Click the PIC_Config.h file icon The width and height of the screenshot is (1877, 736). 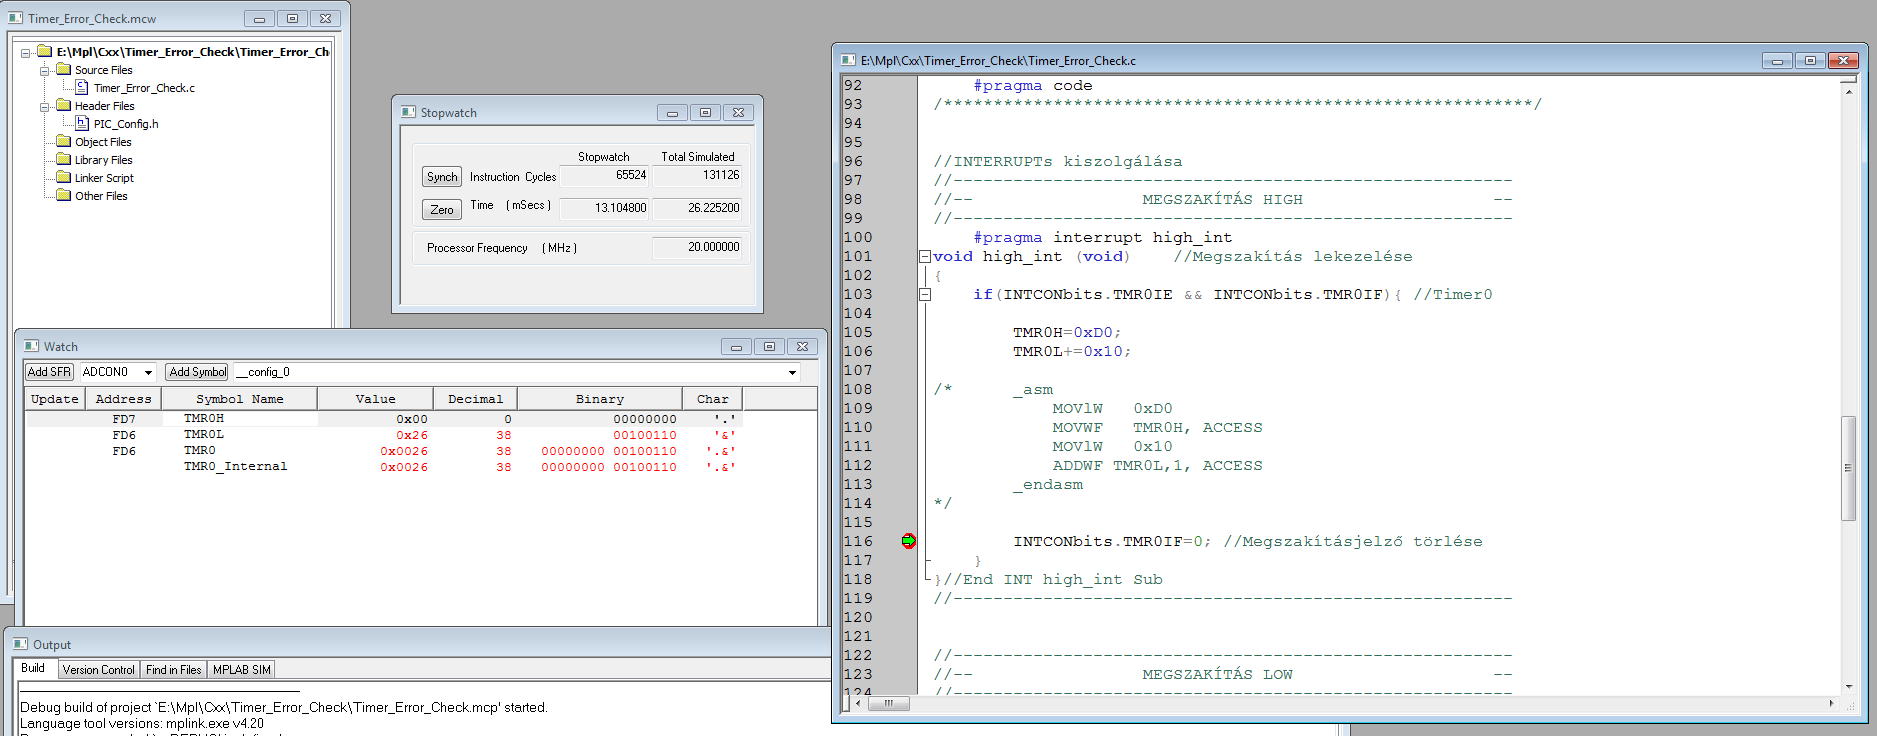[82, 123]
